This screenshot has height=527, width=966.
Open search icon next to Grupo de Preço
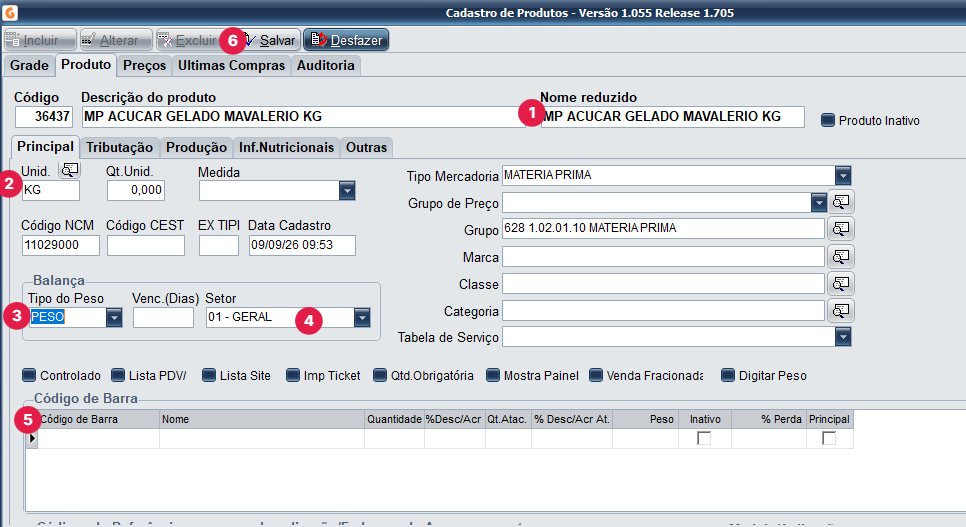pyautogui.click(x=841, y=202)
